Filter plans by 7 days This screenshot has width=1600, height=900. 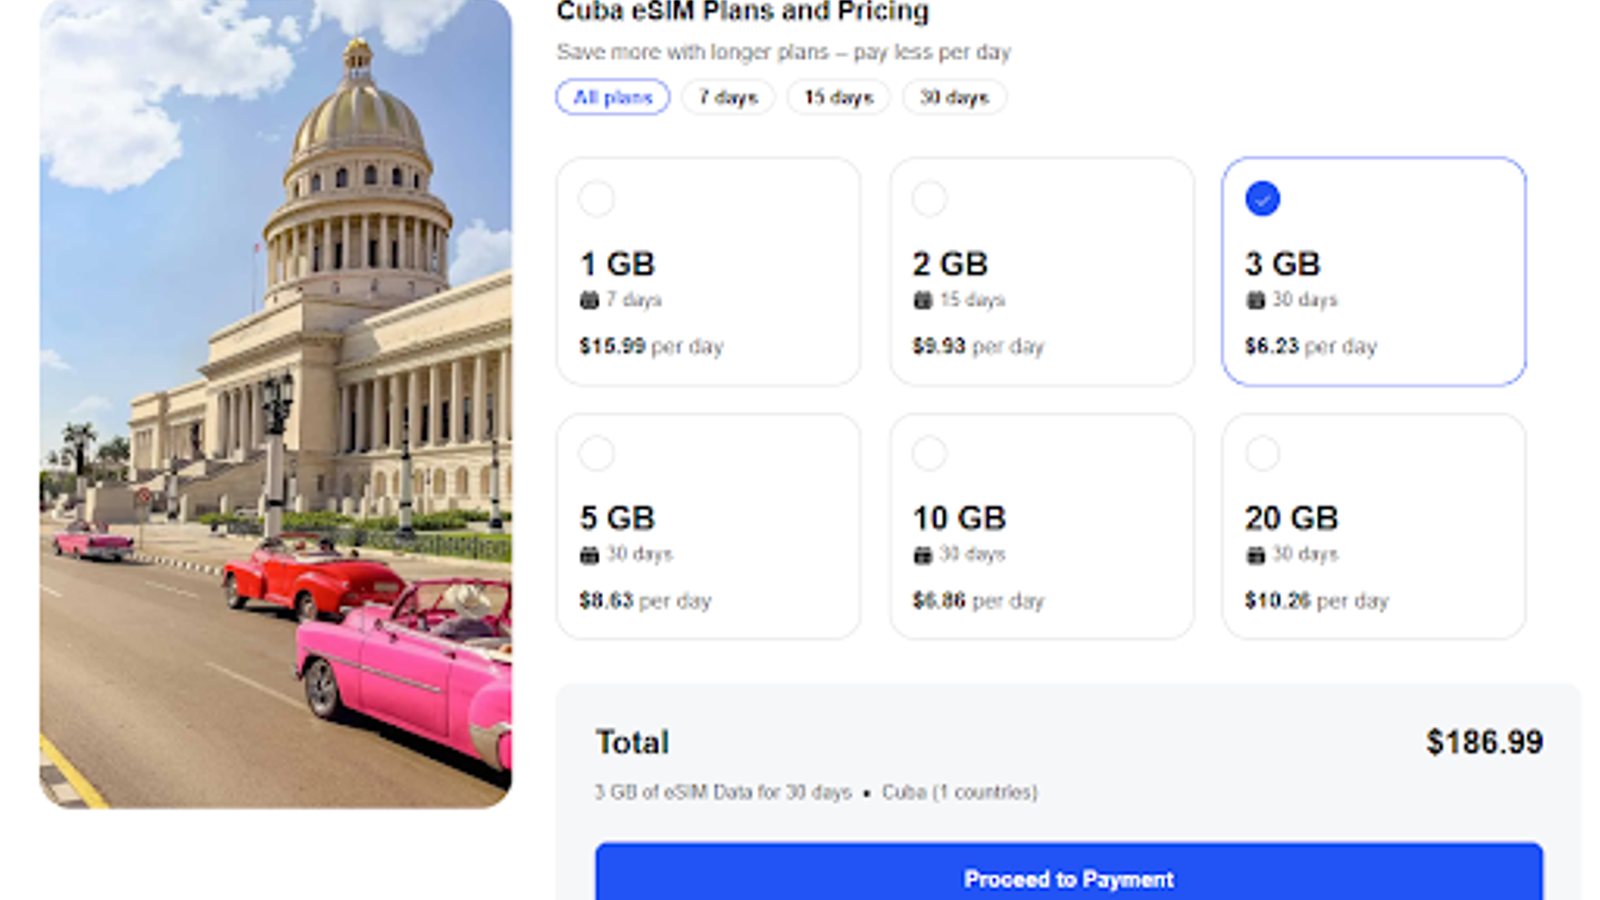tap(728, 97)
